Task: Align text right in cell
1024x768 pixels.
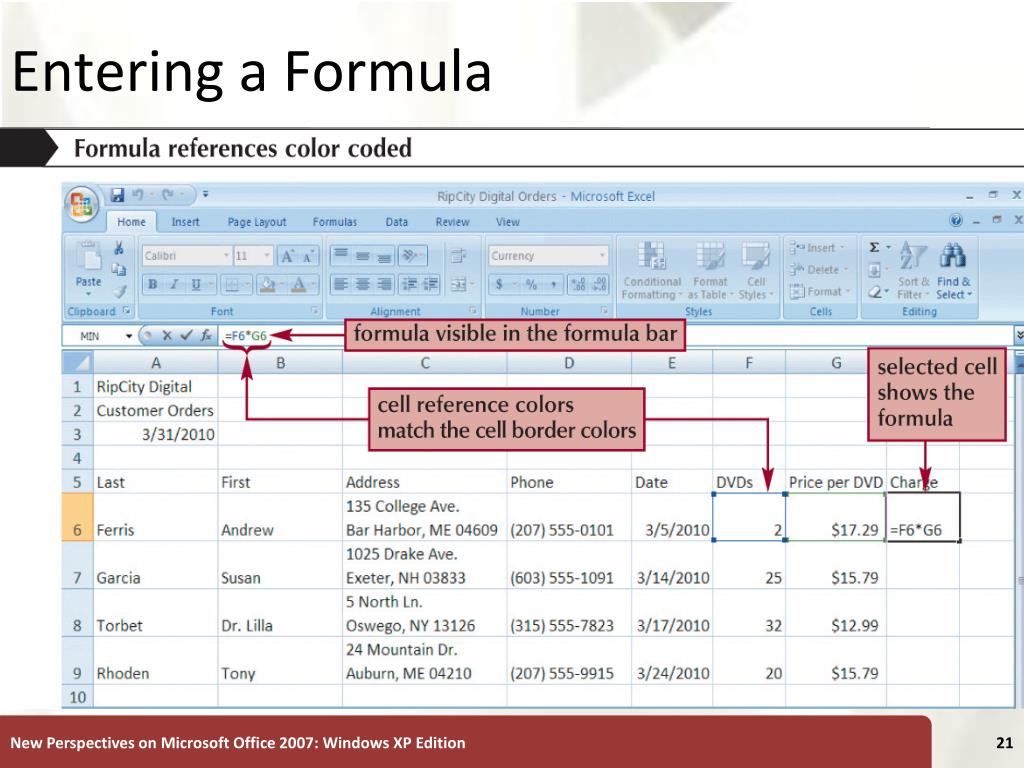Action: click(x=385, y=284)
